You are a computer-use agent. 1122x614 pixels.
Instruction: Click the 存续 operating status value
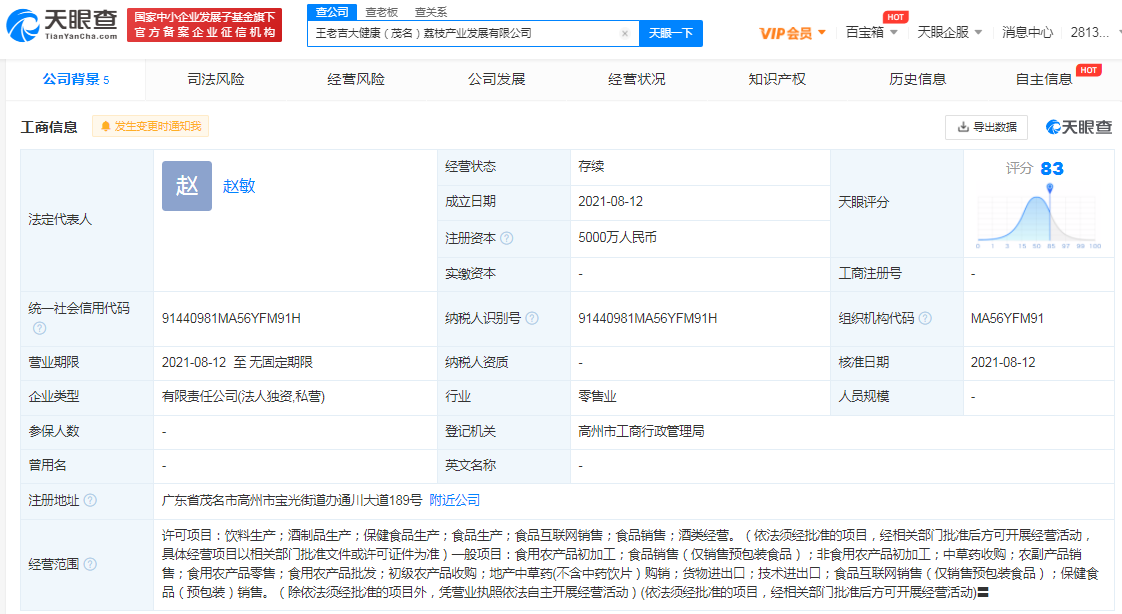pos(591,166)
